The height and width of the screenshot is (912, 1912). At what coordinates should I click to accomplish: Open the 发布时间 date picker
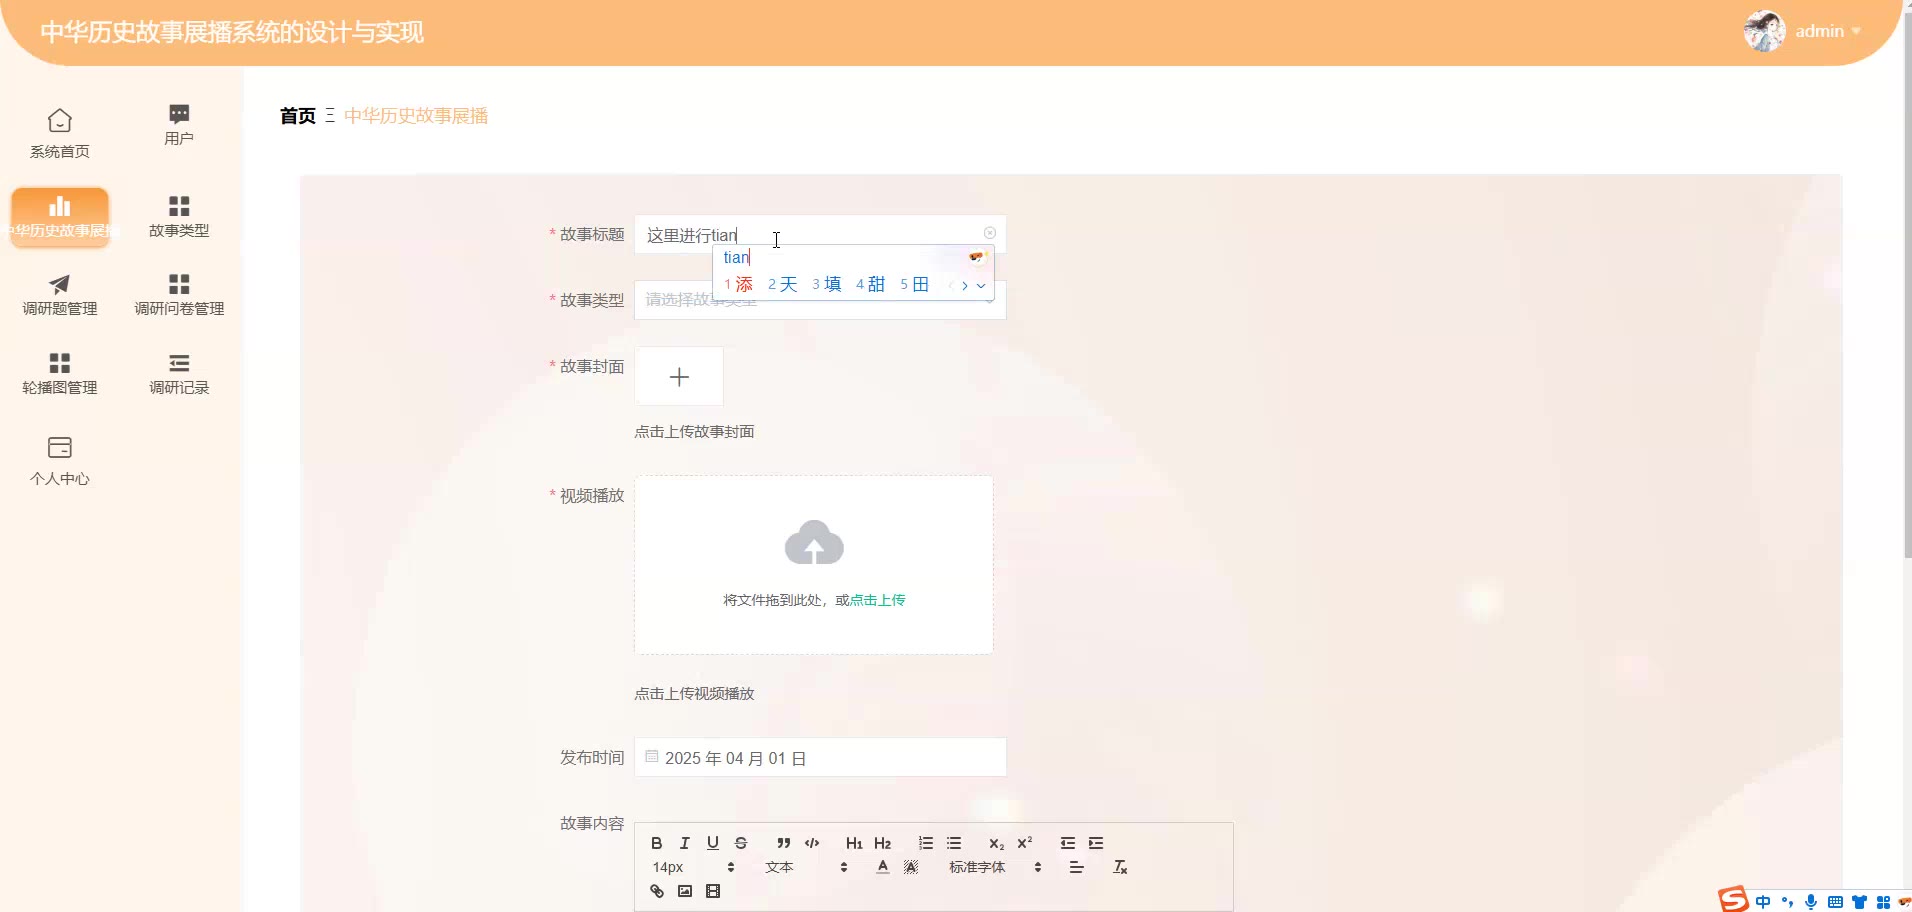[820, 757]
